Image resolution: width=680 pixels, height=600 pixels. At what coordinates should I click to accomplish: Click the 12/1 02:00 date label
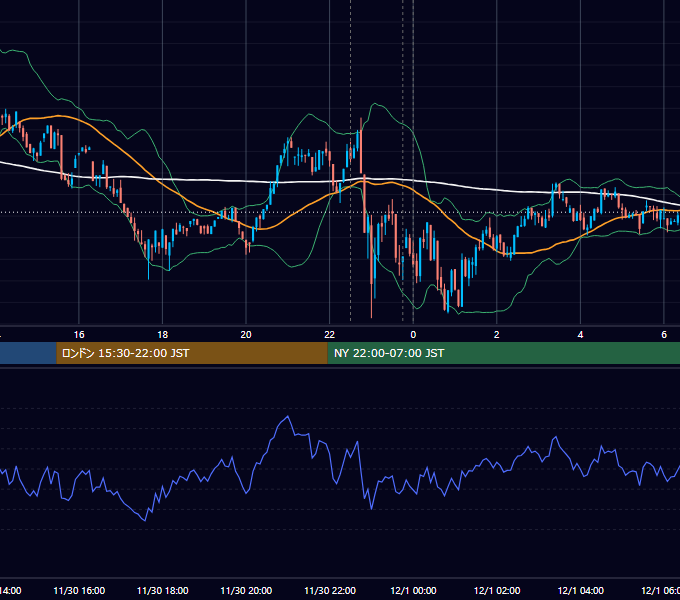click(x=497, y=590)
